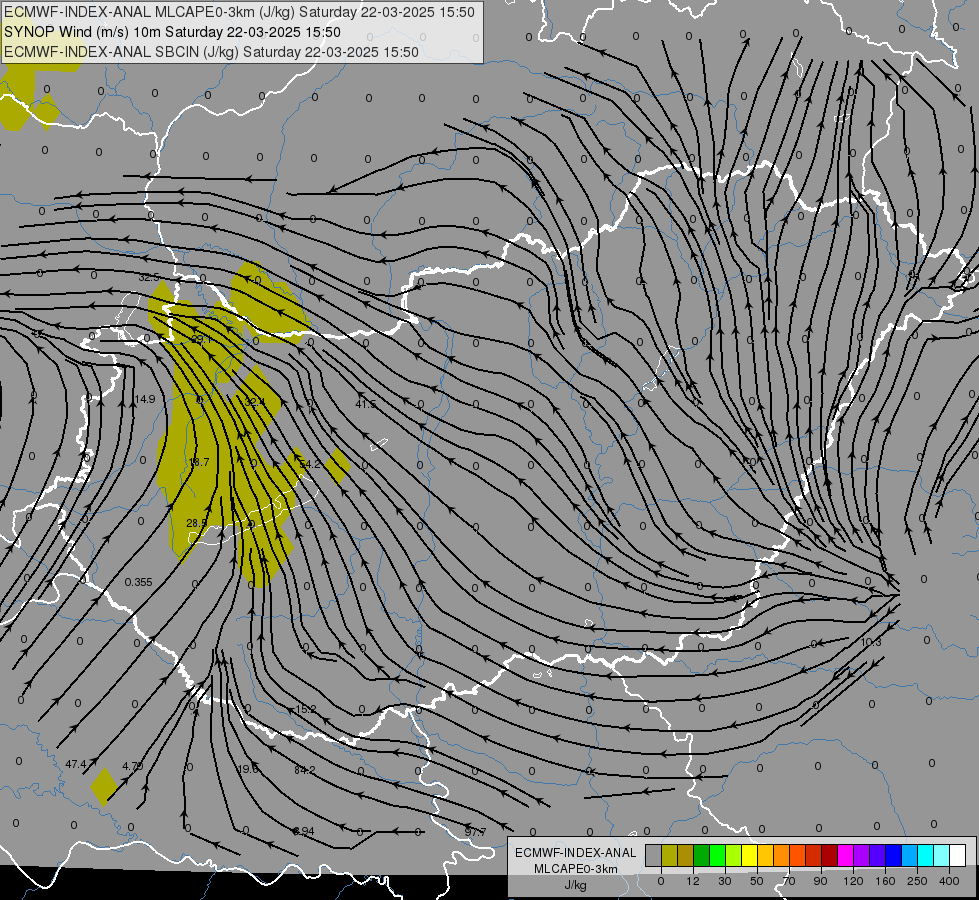Click the map value 4.79

pyautogui.click(x=133, y=766)
